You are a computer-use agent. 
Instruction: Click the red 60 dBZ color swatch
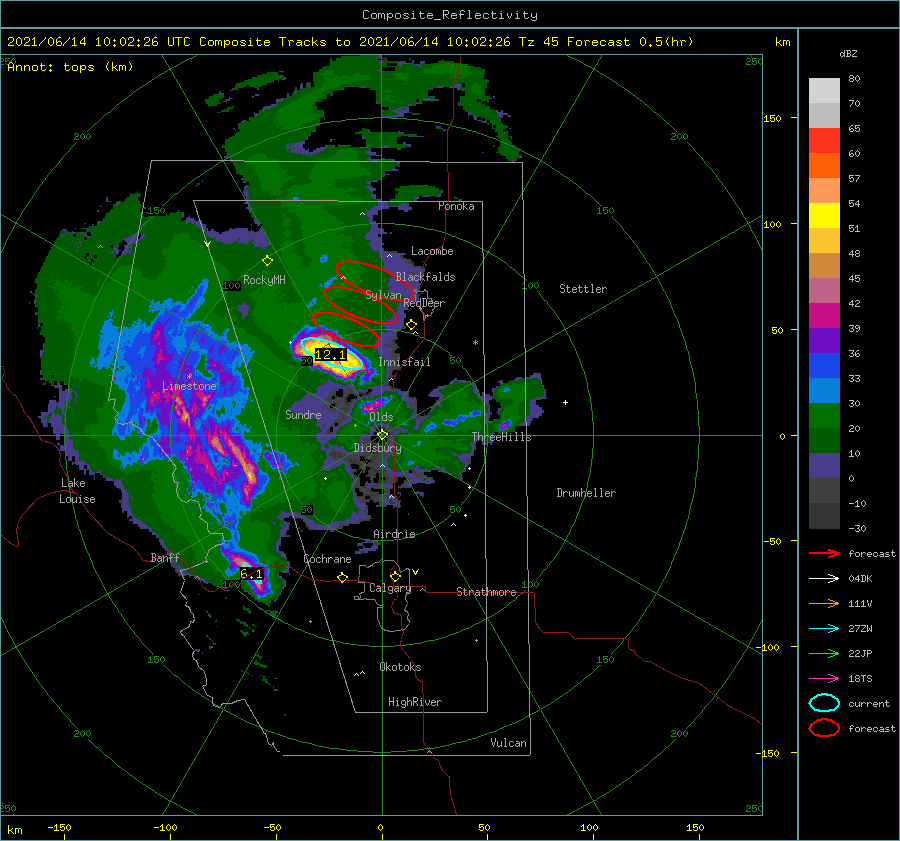[824, 141]
